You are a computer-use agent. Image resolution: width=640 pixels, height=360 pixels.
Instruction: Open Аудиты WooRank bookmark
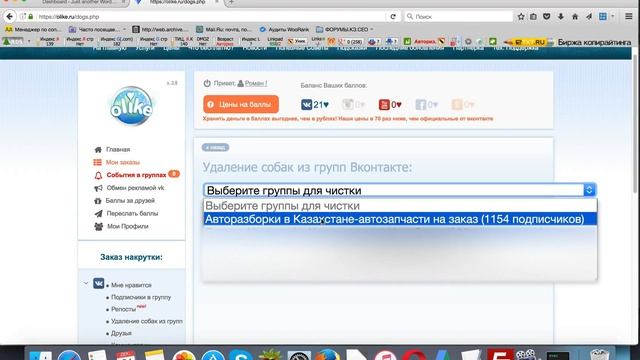pos(284,29)
